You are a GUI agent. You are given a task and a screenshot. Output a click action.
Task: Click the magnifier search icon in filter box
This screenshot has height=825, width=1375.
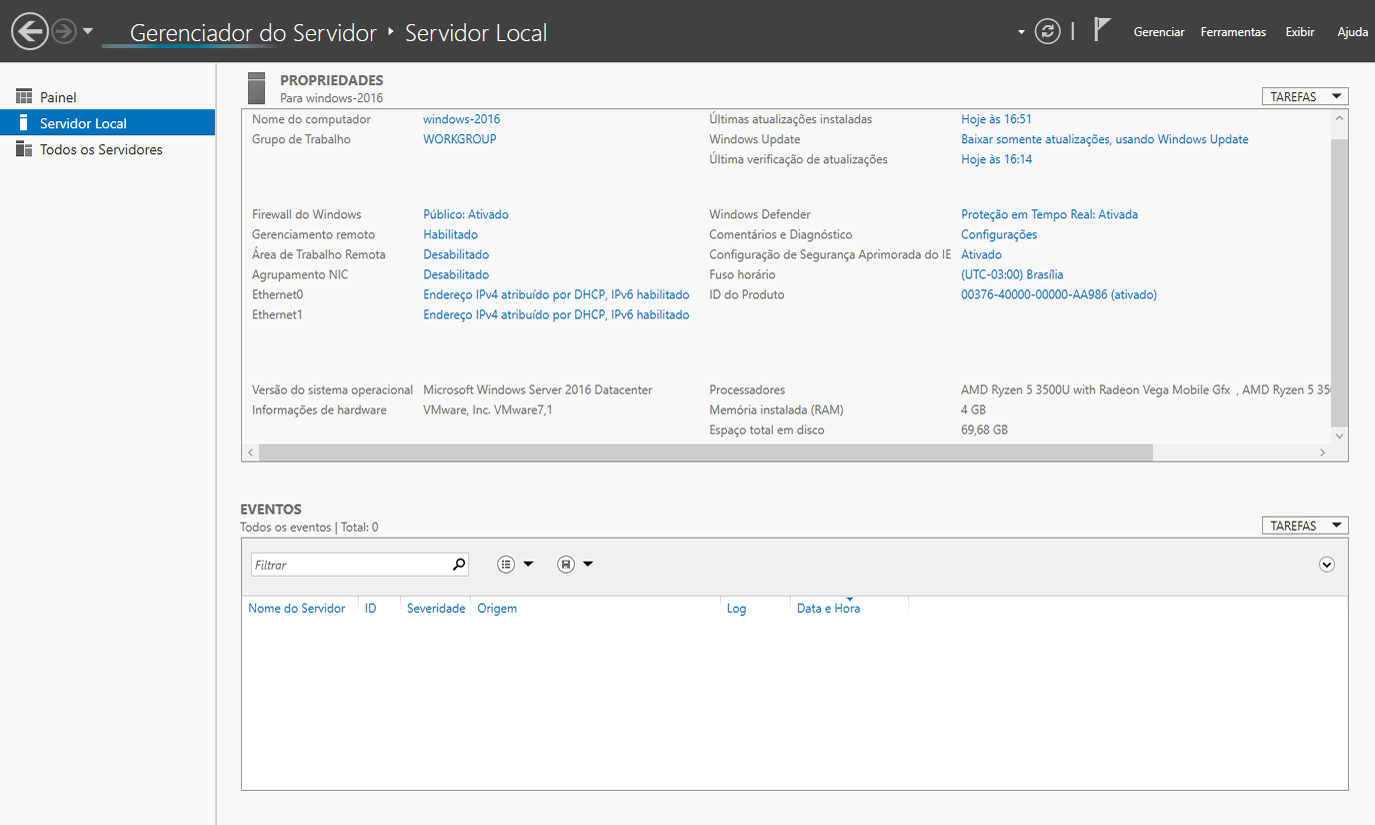pyautogui.click(x=459, y=564)
